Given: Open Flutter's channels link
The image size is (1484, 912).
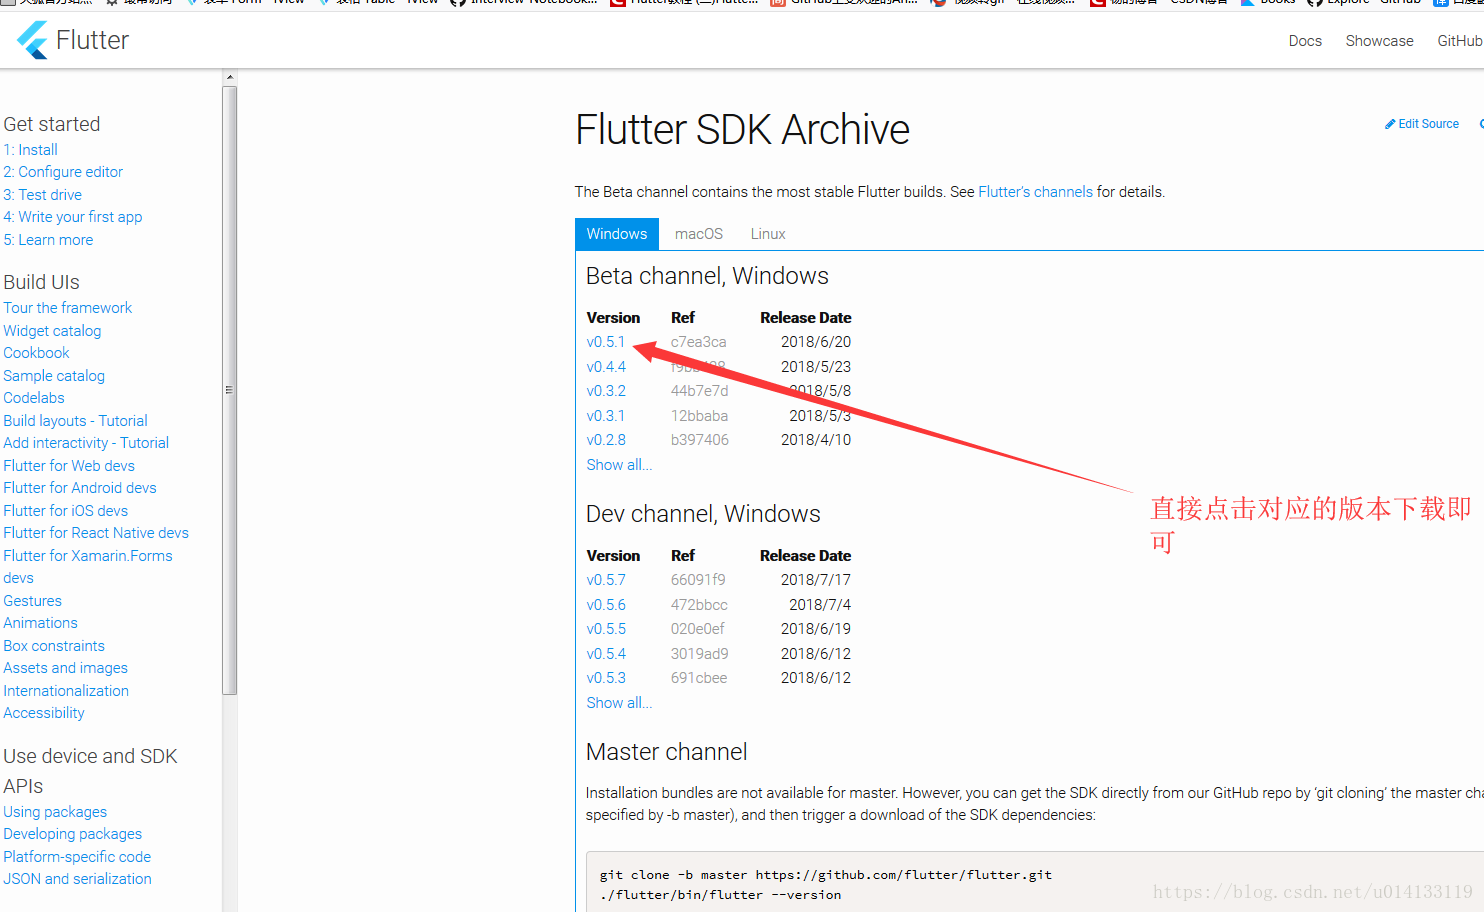Looking at the screenshot, I should point(1035,192).
